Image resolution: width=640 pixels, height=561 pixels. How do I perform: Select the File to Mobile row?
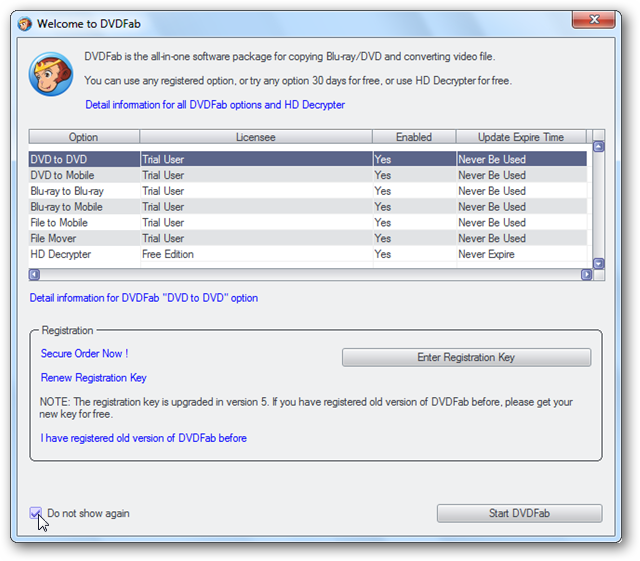308,223
